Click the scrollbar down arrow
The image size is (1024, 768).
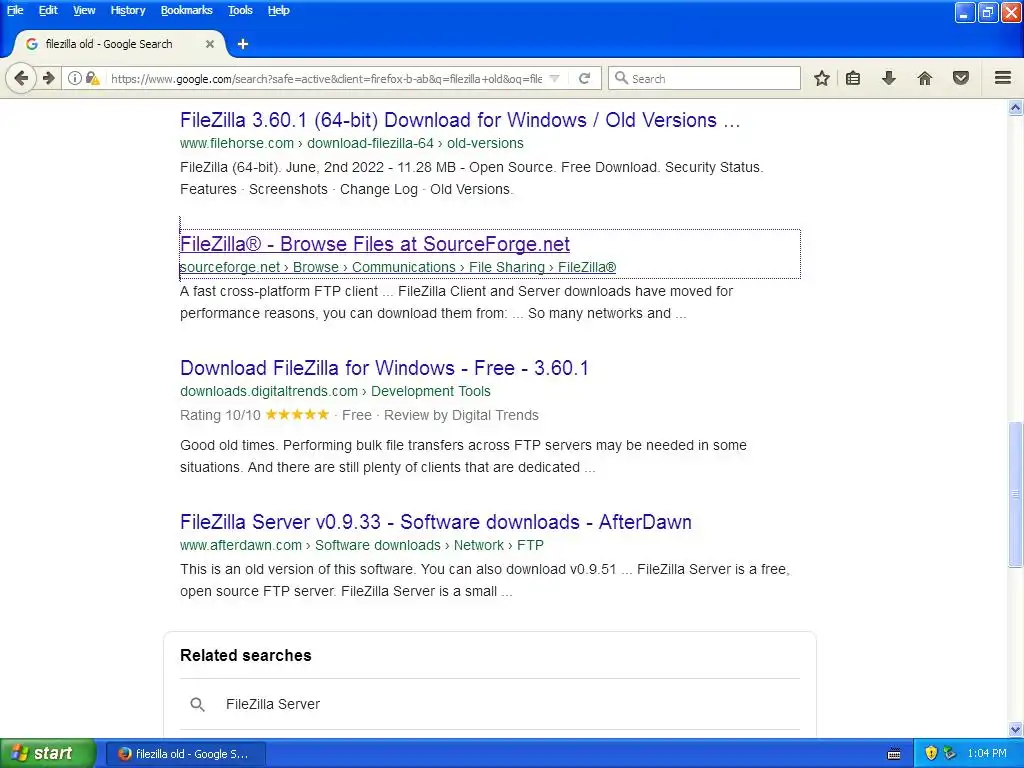pos(1016,729)
